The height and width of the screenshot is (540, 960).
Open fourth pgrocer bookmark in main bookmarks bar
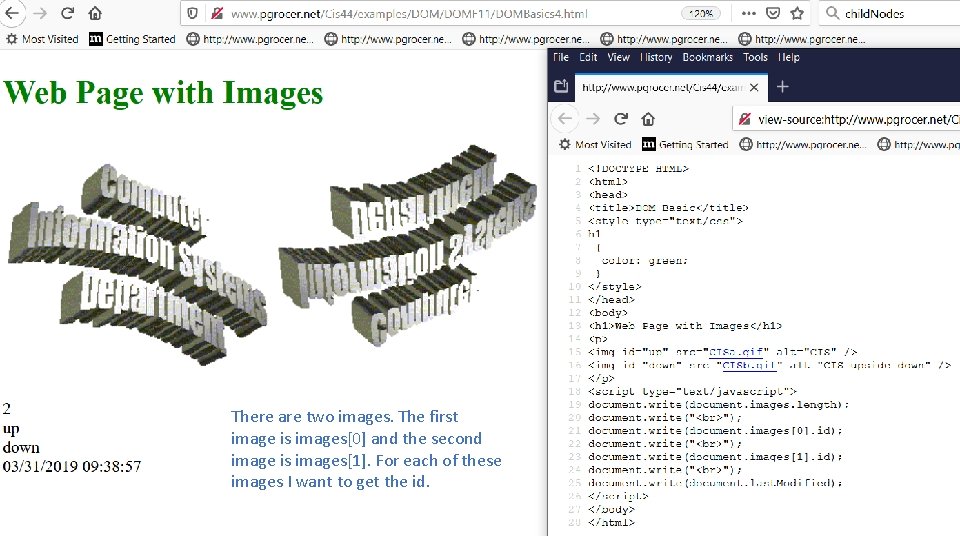coord(664,39)
